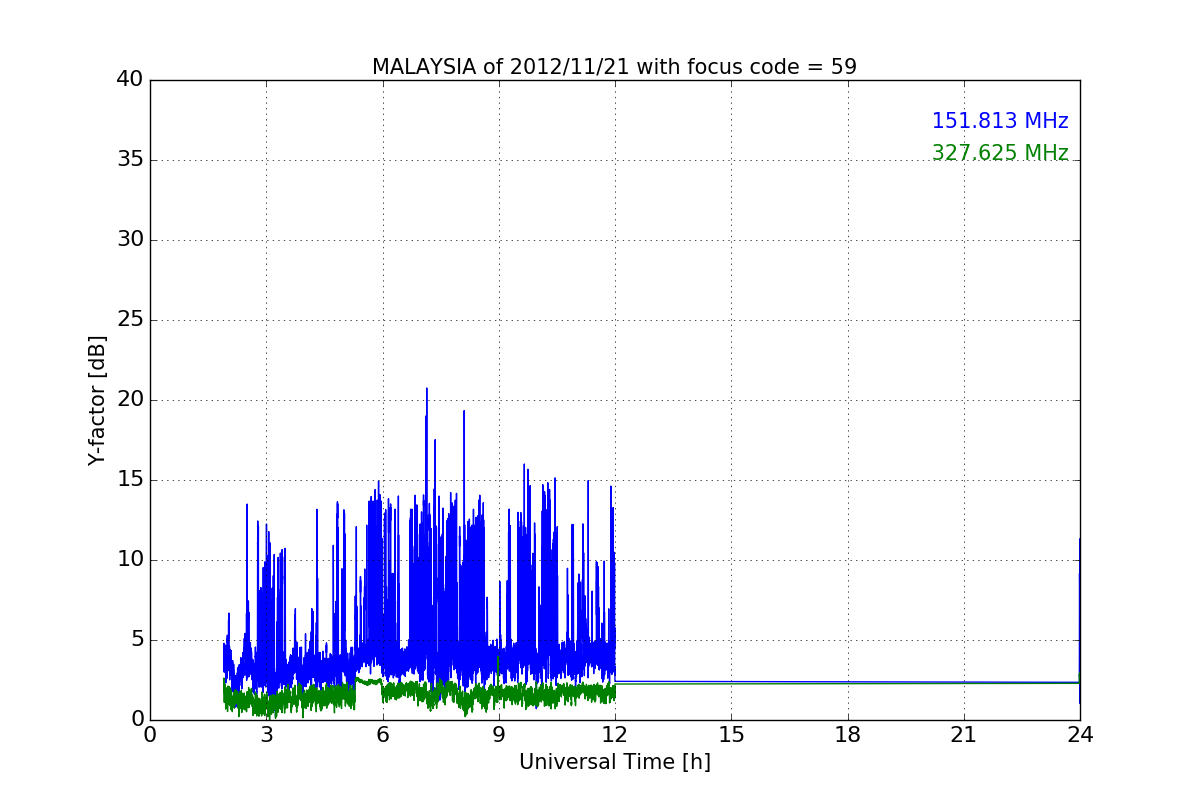This screenshot has width=1200, height=800.
Task: Click the 'Y-factor [dB]' axis label
Action: coord(97,400)
